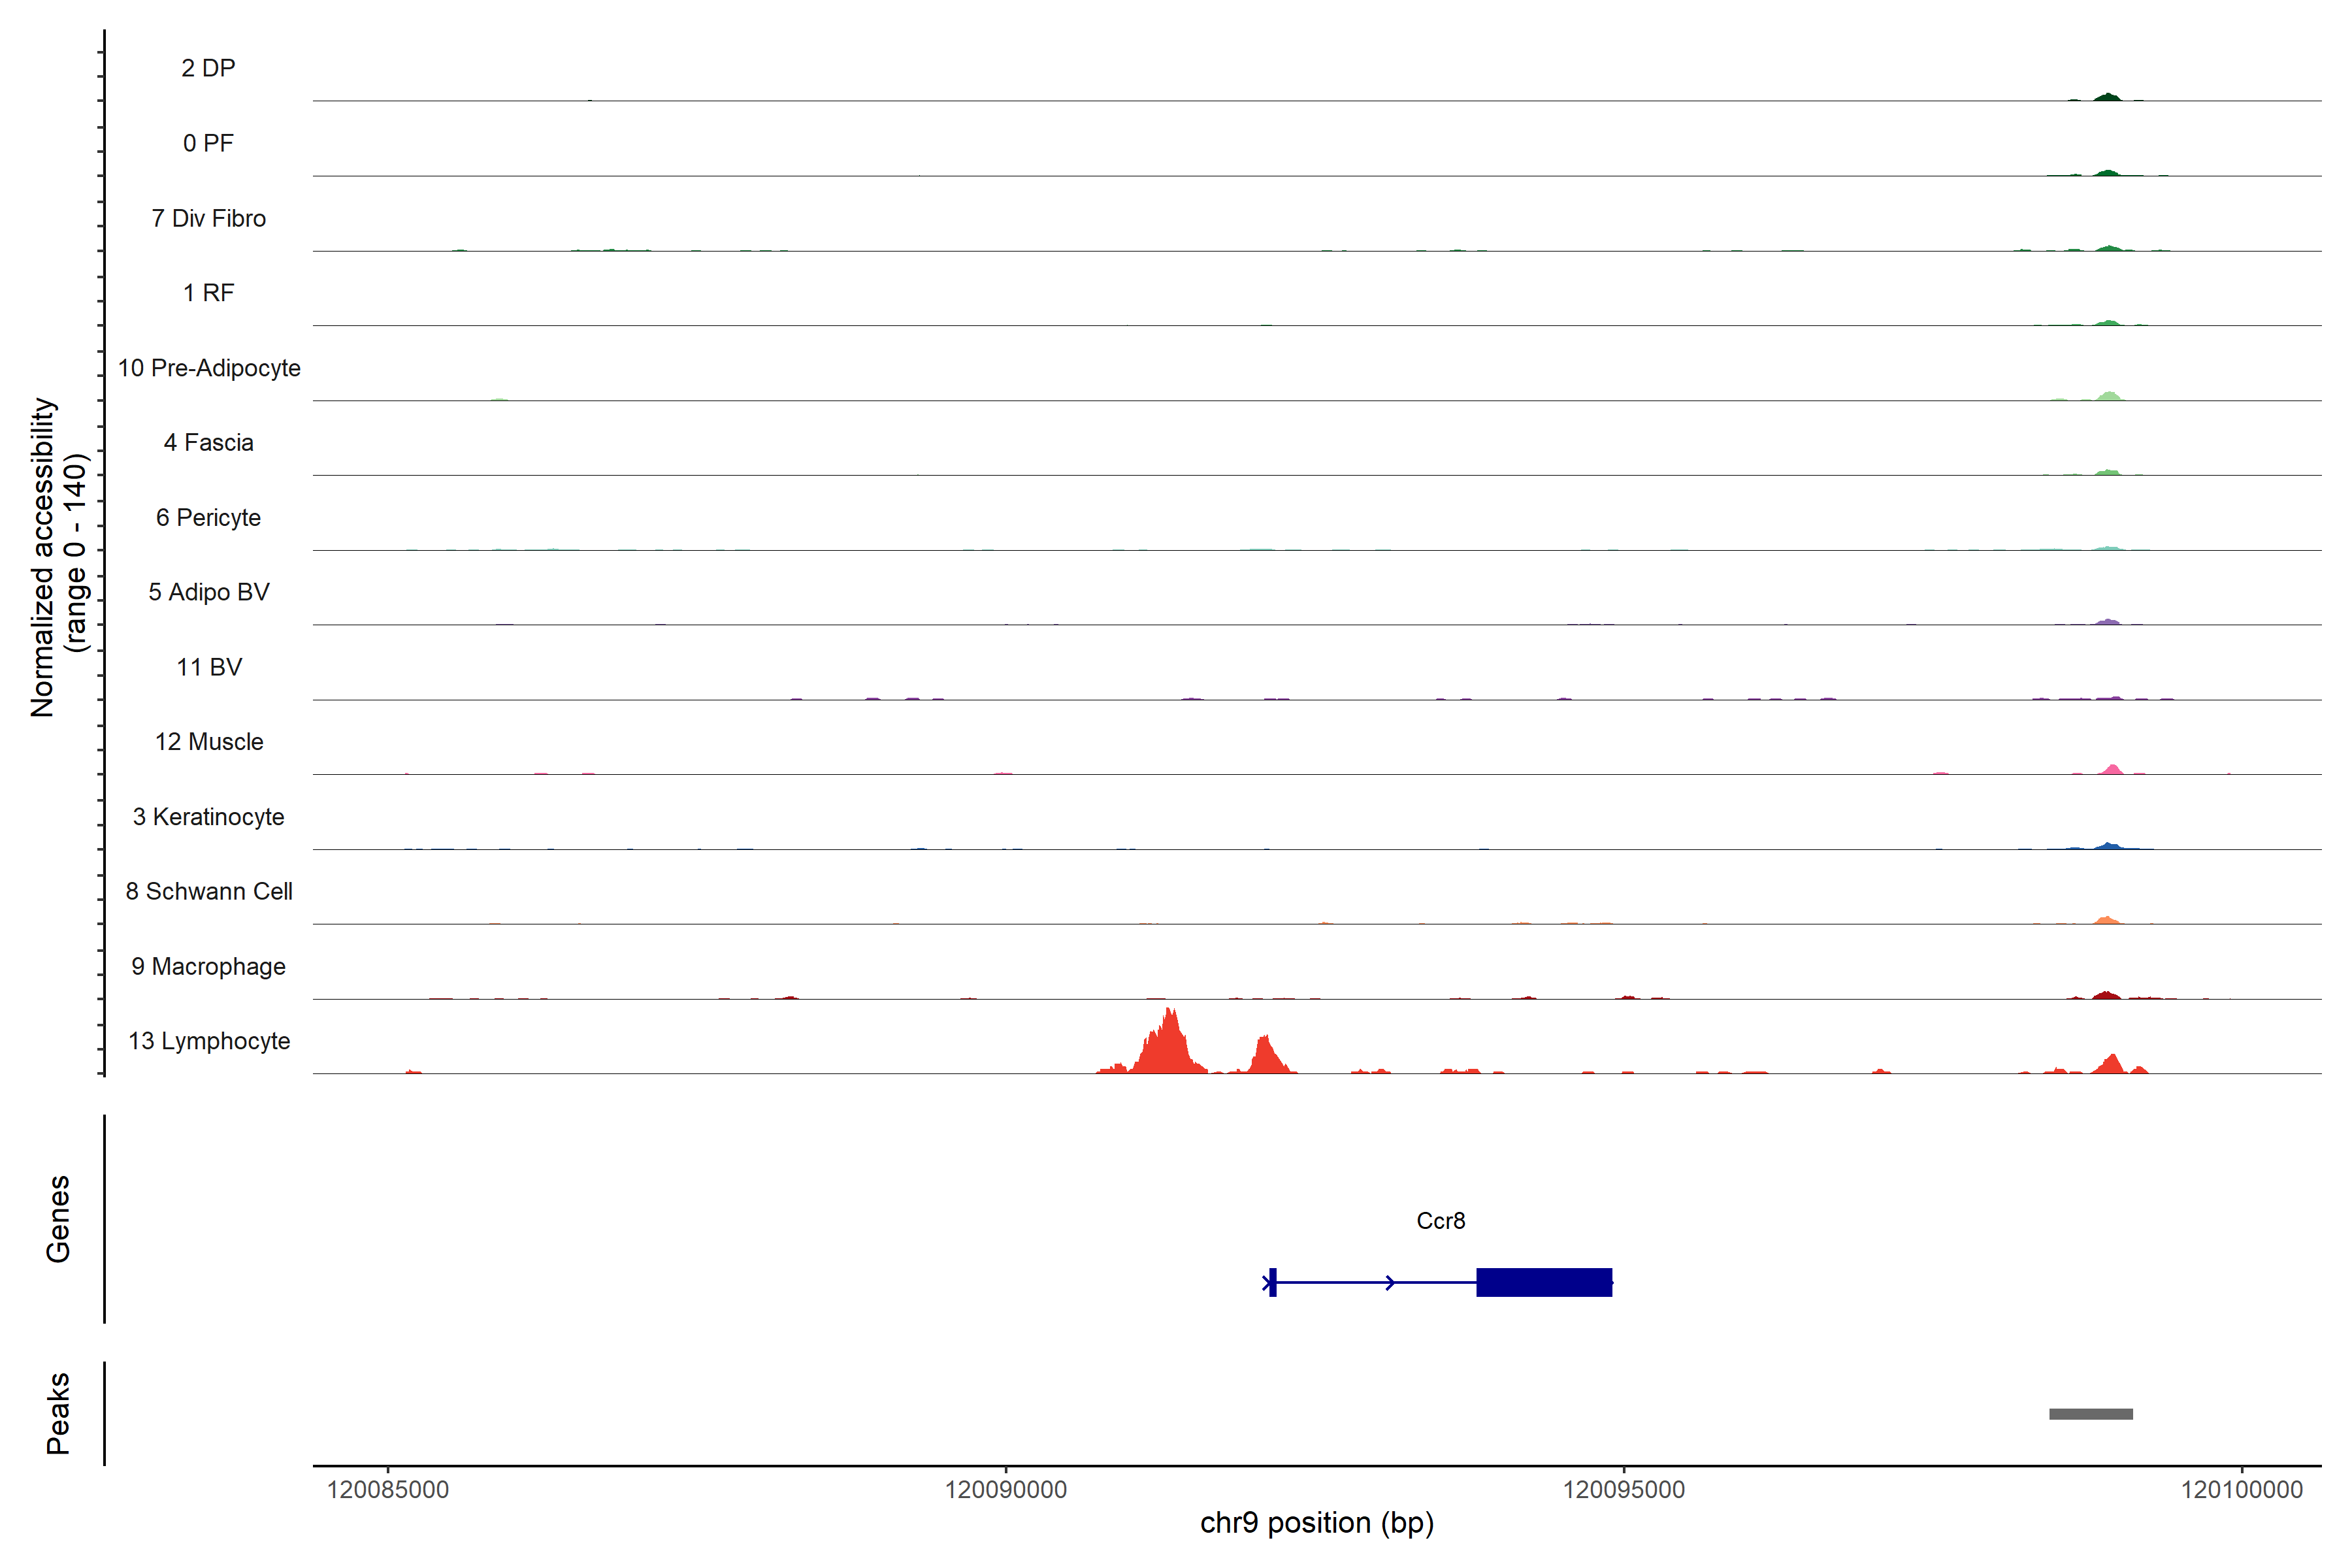The height and width of the screenshot is (1568, 2352).
Task: Click the dark green DP peak
Action: (x=2107, y=97)
